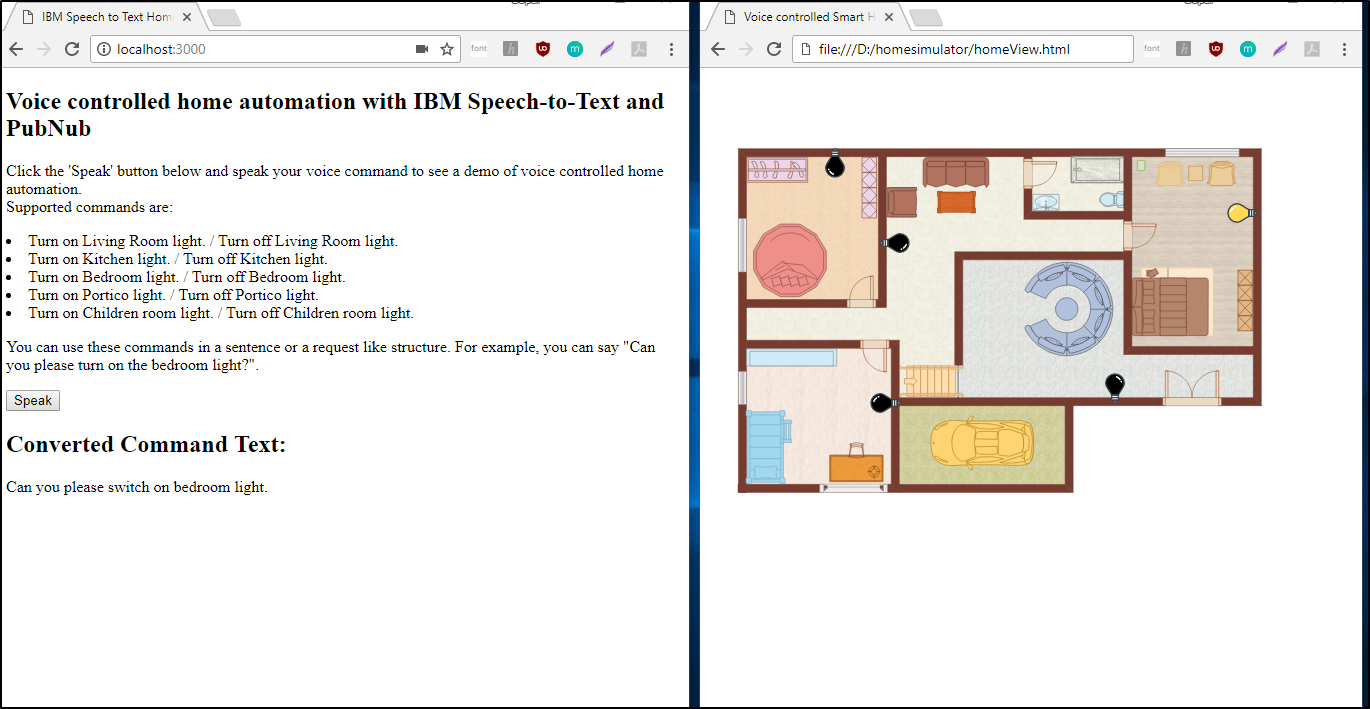Click the localhost:3000 address bar
1370x709 pixels.
pos(275,49)
